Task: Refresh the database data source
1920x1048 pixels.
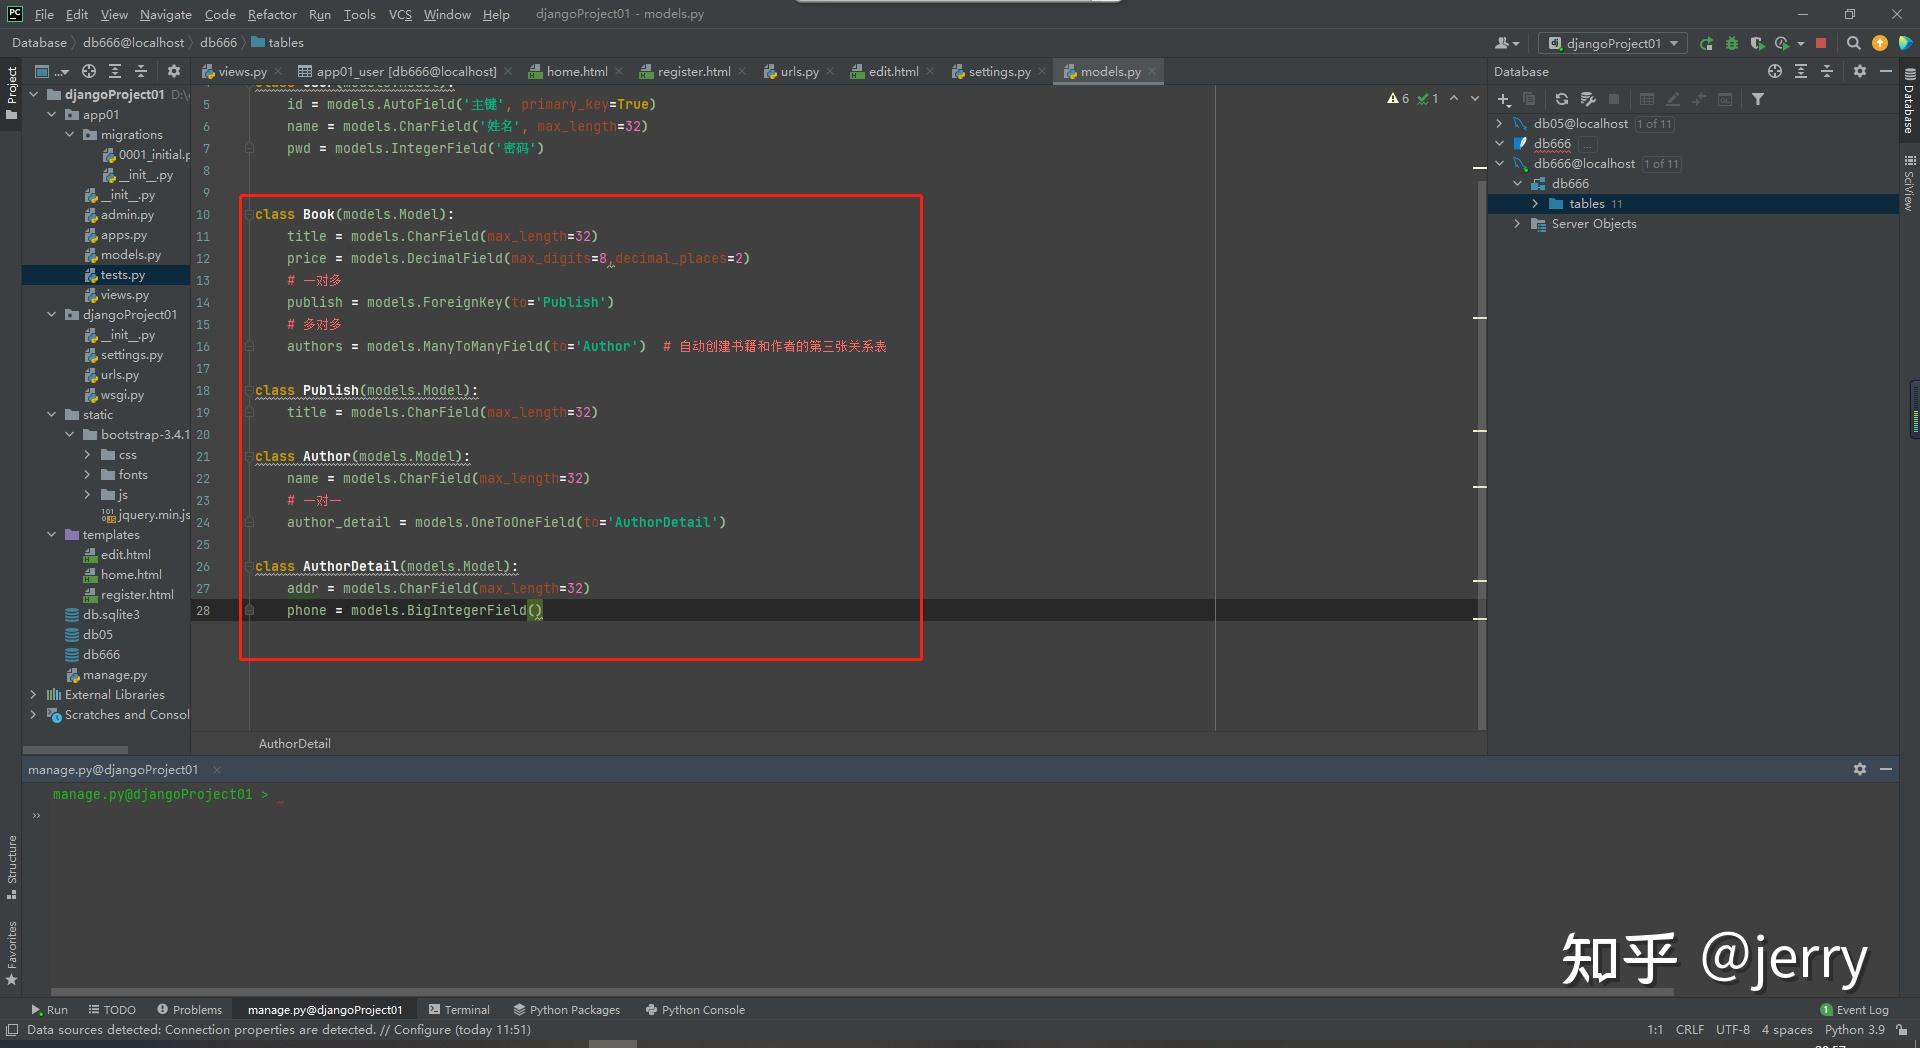Action: click(x=1561, y=99)
